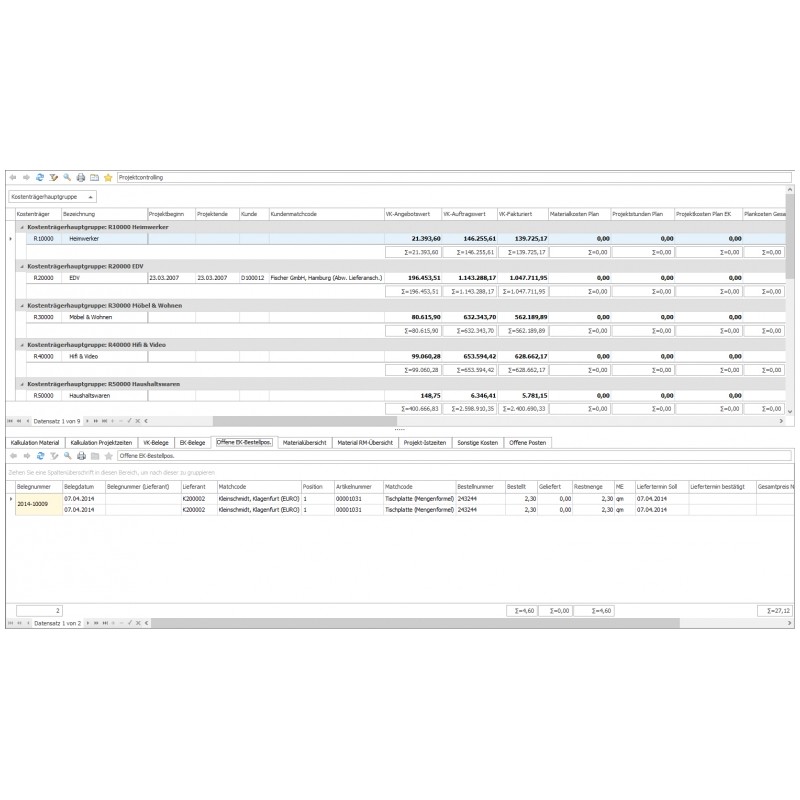Screen dimensions: 800x800
Task: Click the favorite star in the Offene EK-Bestellpos. toolbar
Action: [x=108, y=456]
